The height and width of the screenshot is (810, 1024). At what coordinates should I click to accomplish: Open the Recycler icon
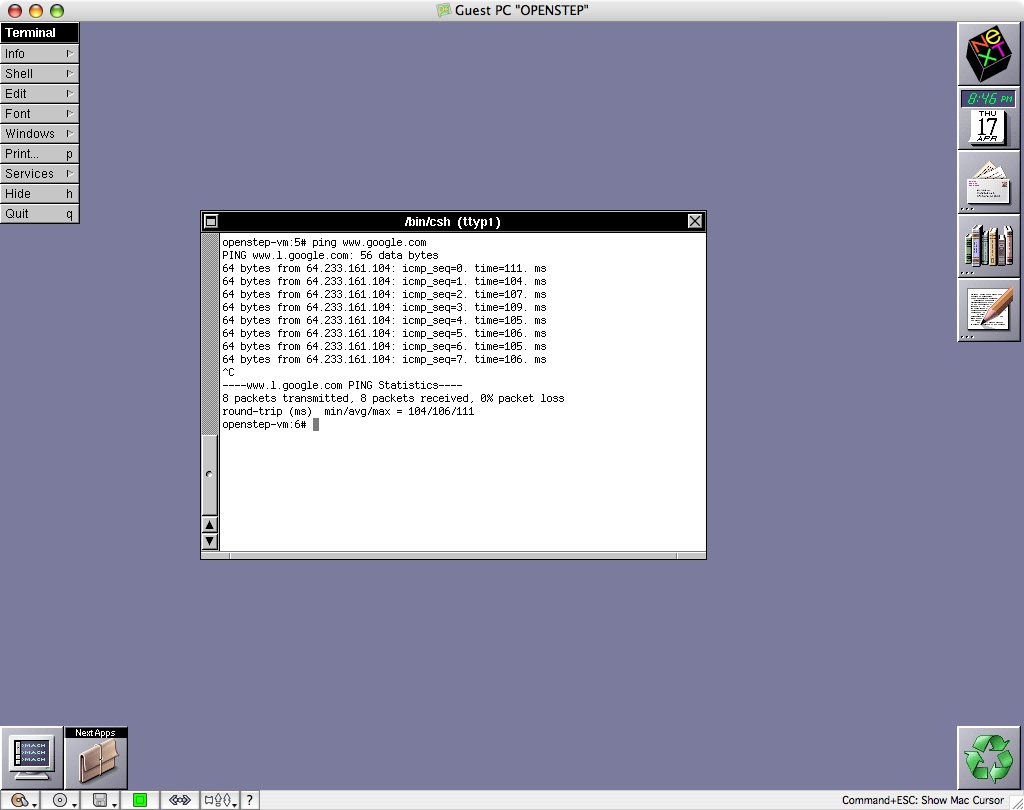tap(988, 757)
